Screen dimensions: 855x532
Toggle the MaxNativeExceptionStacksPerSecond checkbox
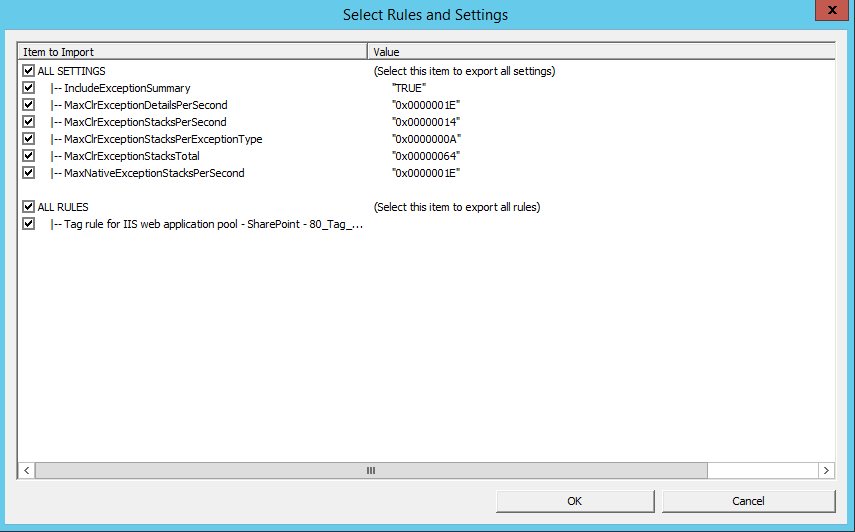[29, 173]
